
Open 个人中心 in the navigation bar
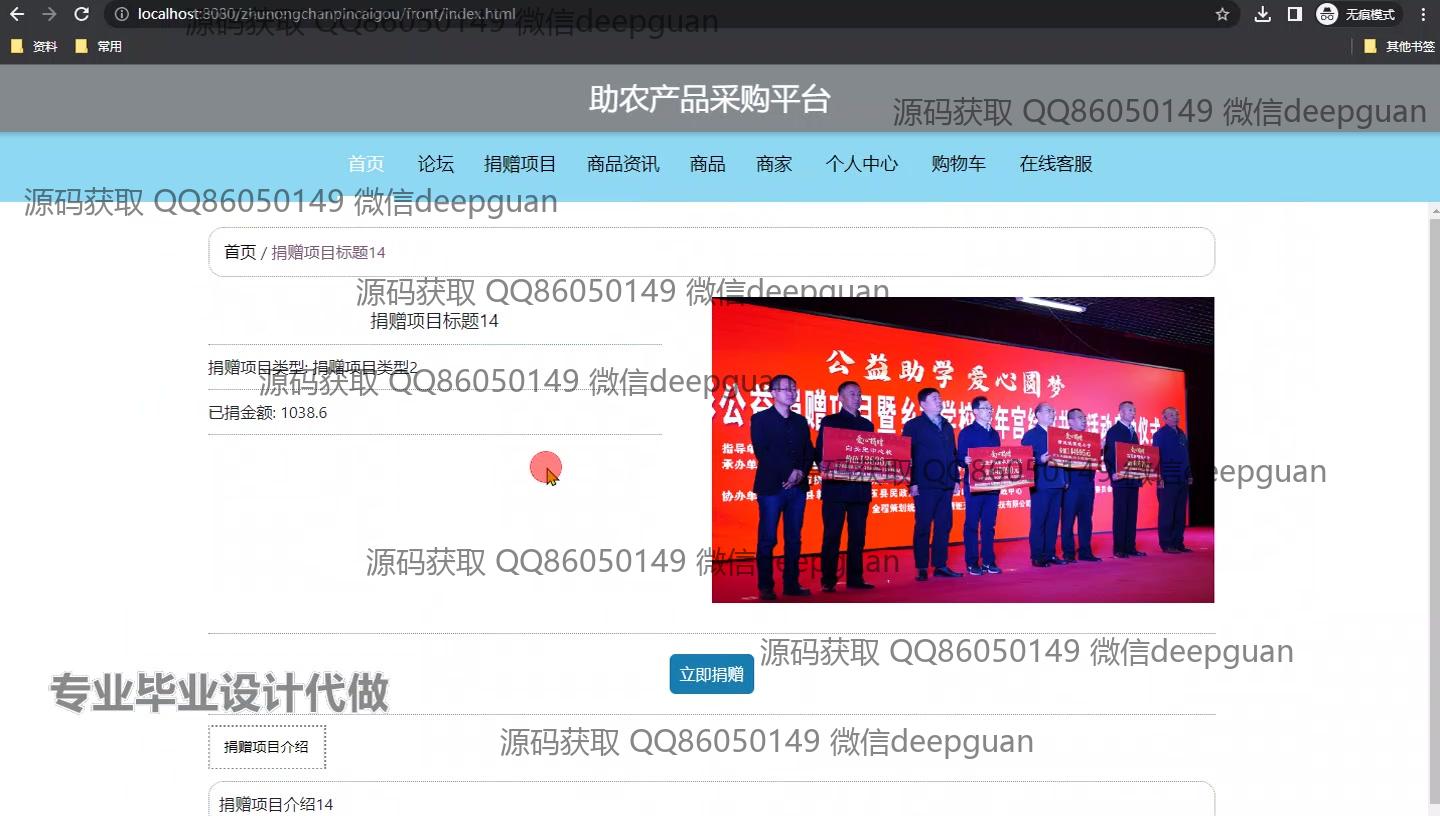tap(862, 164)
